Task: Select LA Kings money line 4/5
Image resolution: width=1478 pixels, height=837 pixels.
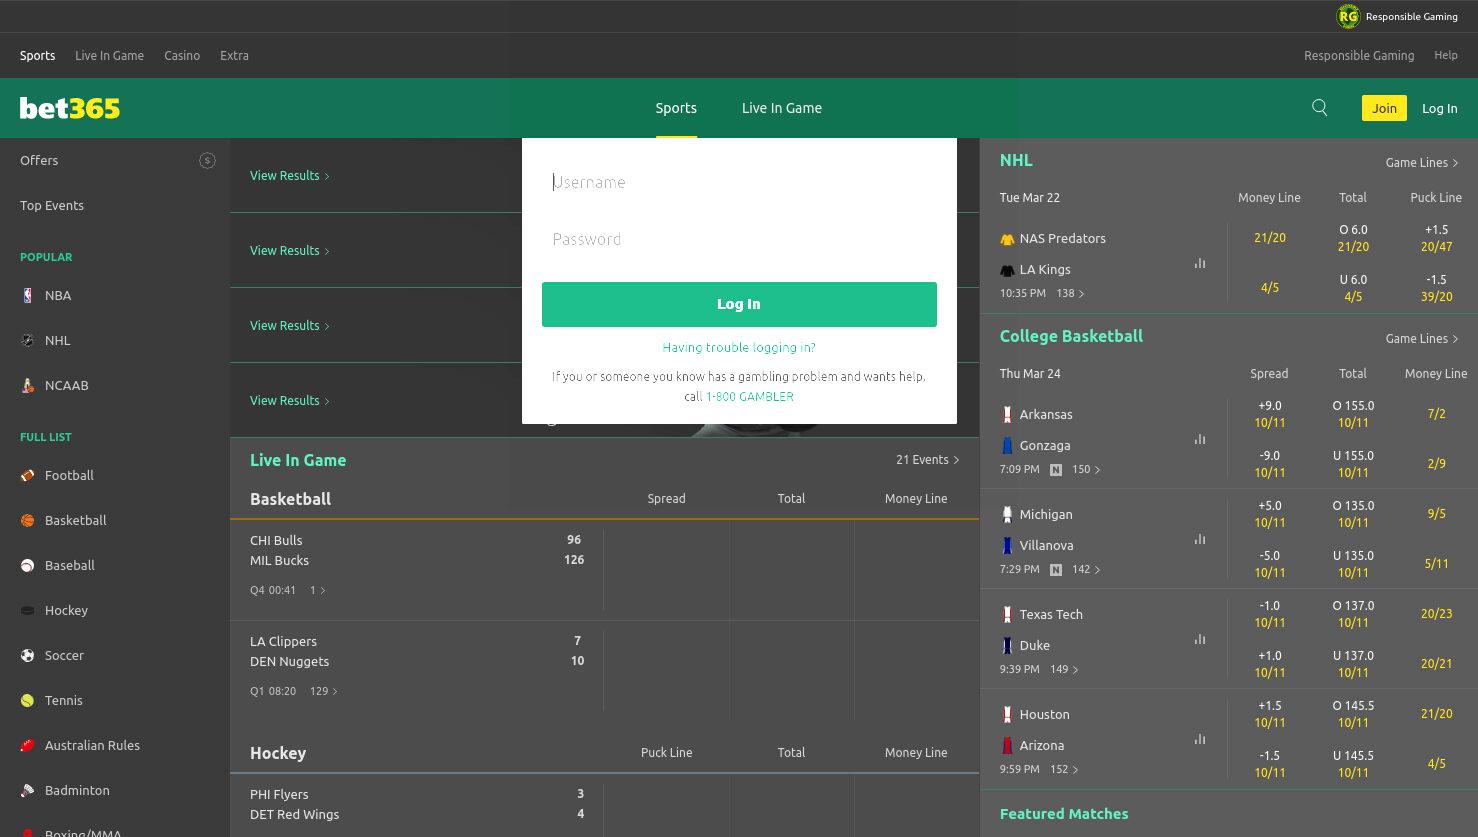Action: point(1269,287)
